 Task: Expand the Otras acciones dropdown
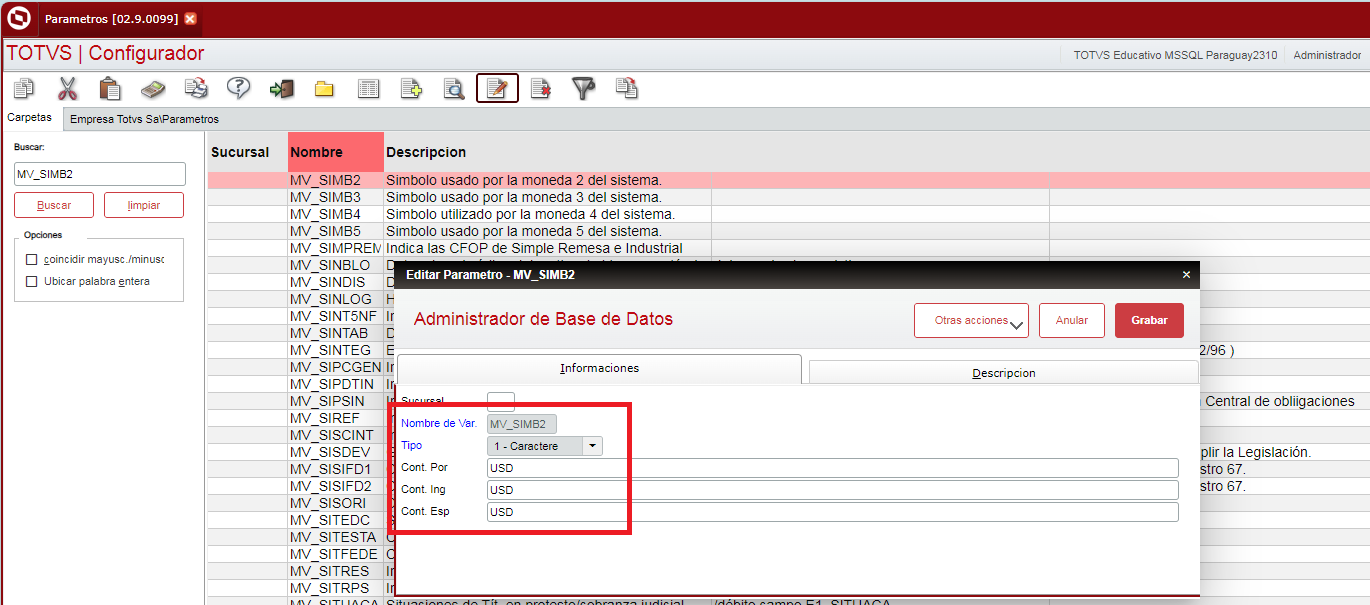click(971, 320)
